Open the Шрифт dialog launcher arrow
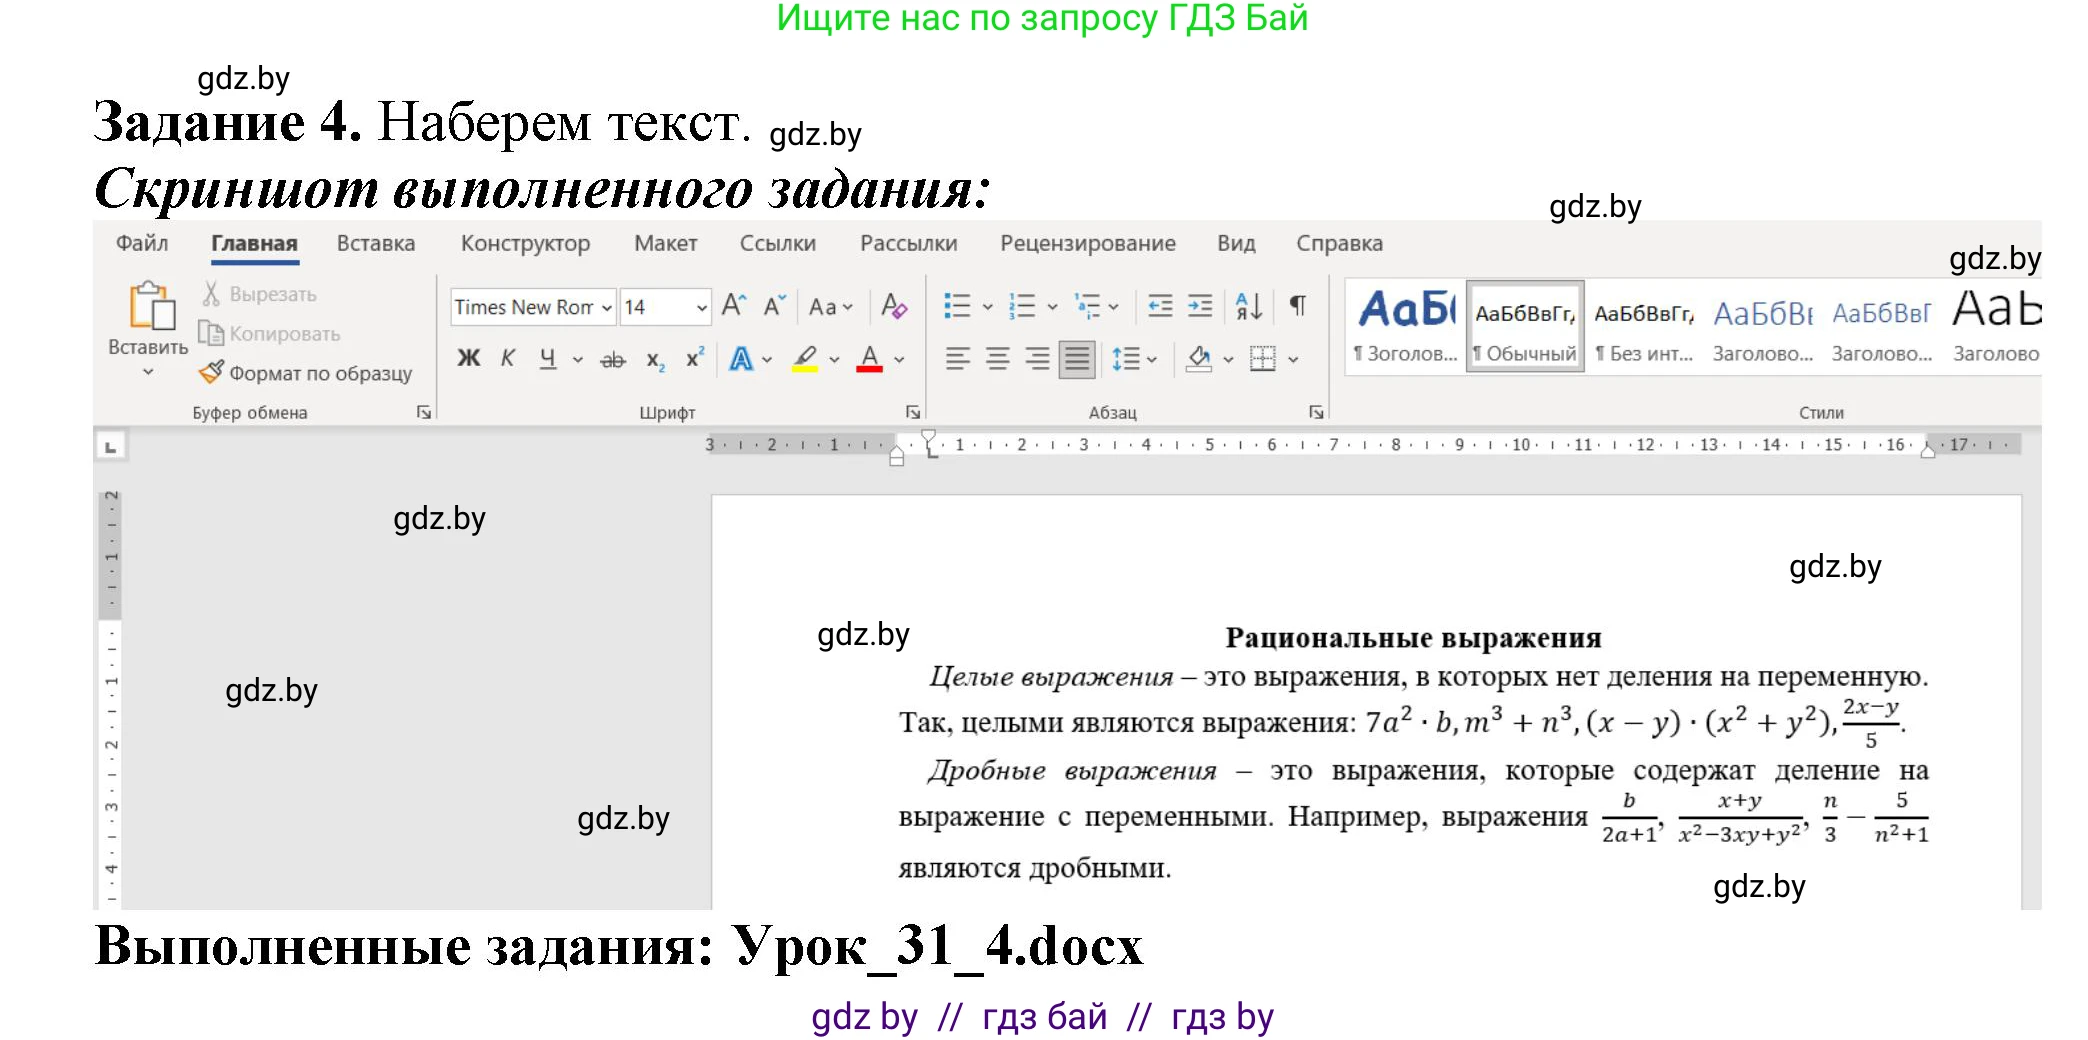2088x1040 pixels. coord(911,411)
